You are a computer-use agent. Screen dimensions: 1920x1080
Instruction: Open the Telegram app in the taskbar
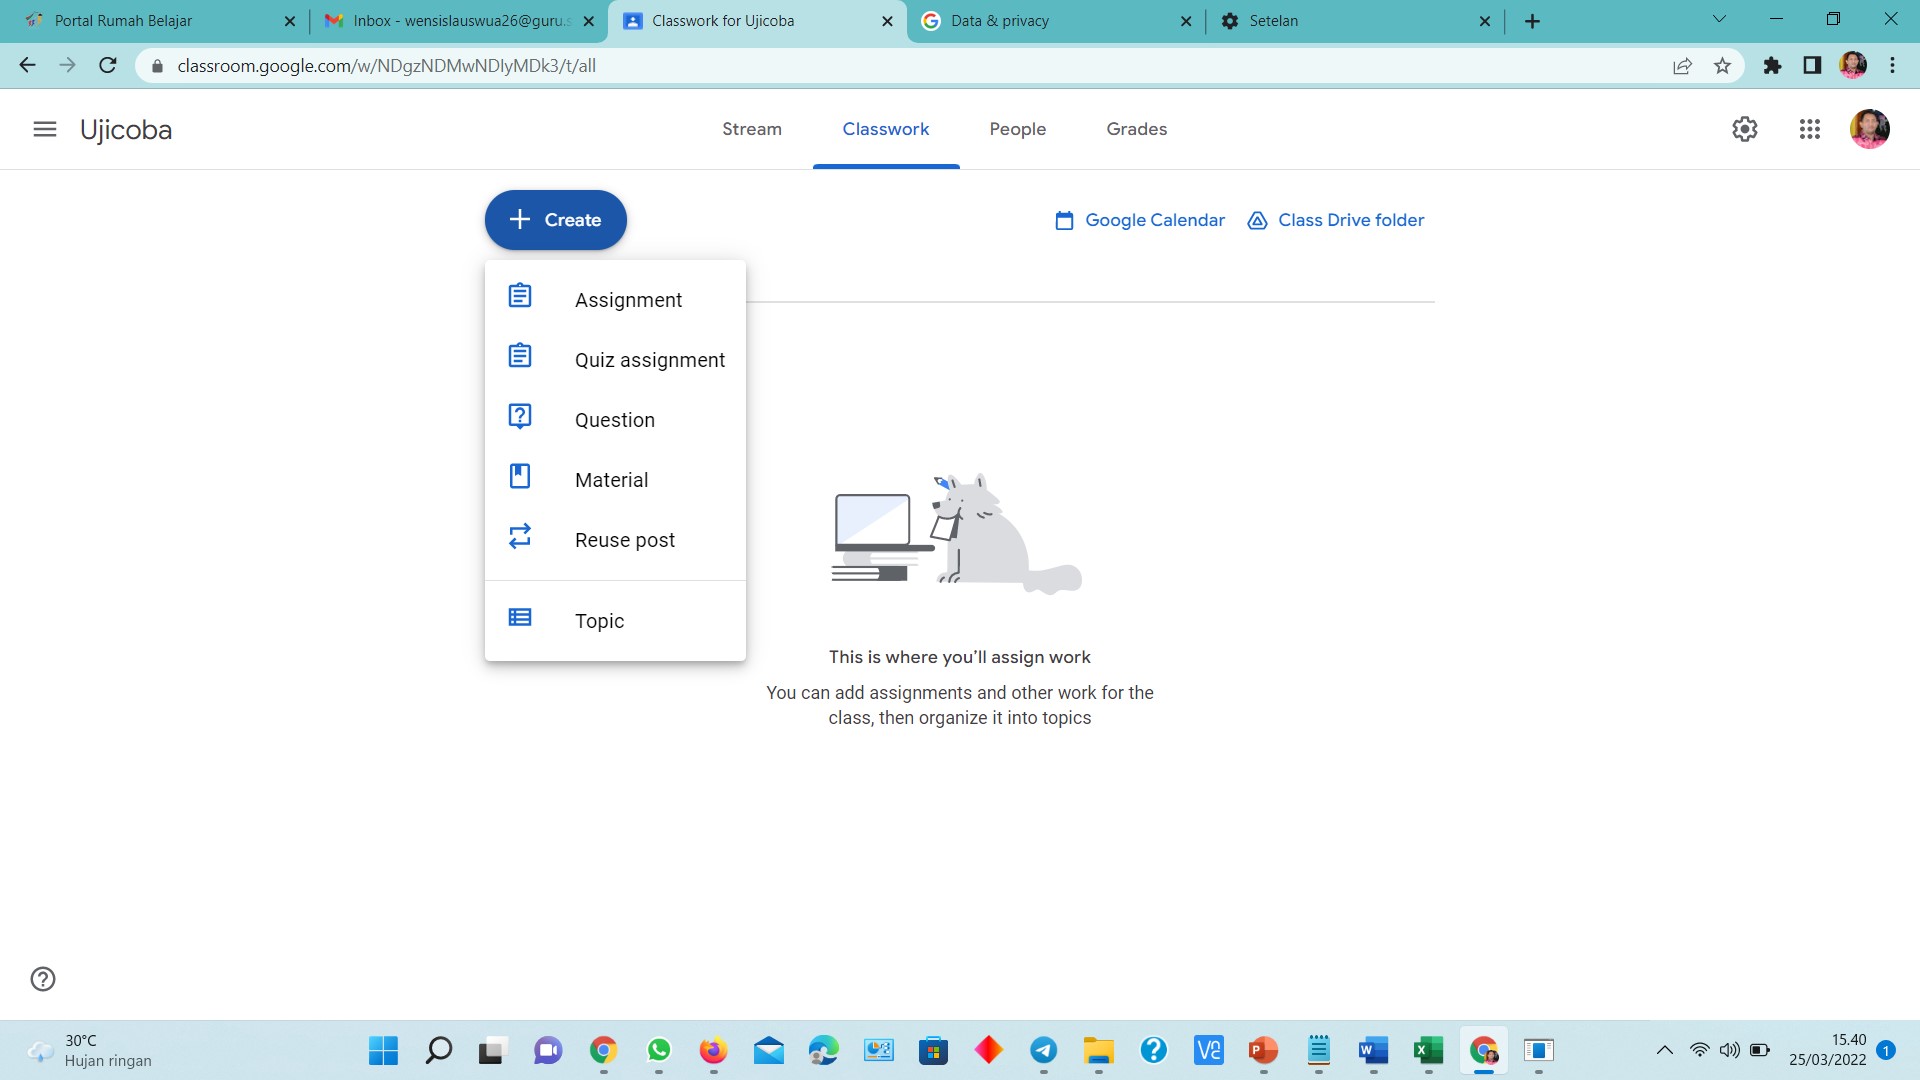point(1043,1050)
